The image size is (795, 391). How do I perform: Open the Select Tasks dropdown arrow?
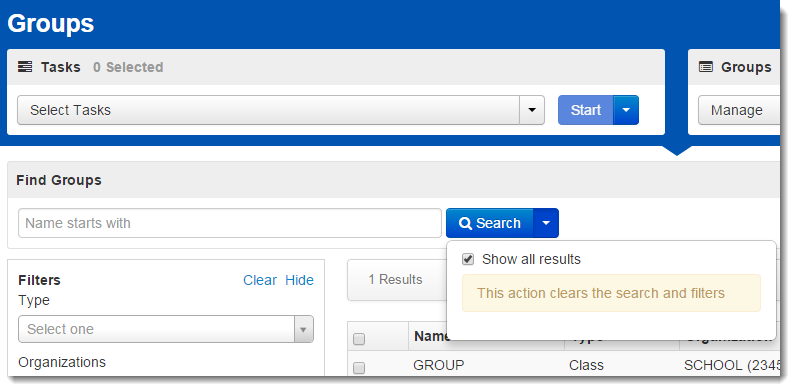tap(532, 110)
